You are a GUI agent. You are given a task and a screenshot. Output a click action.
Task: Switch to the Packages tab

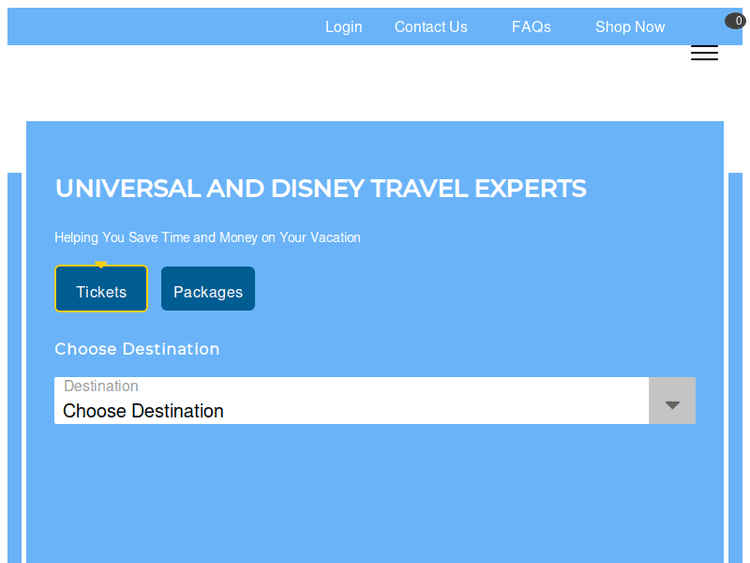click(208, 291)
